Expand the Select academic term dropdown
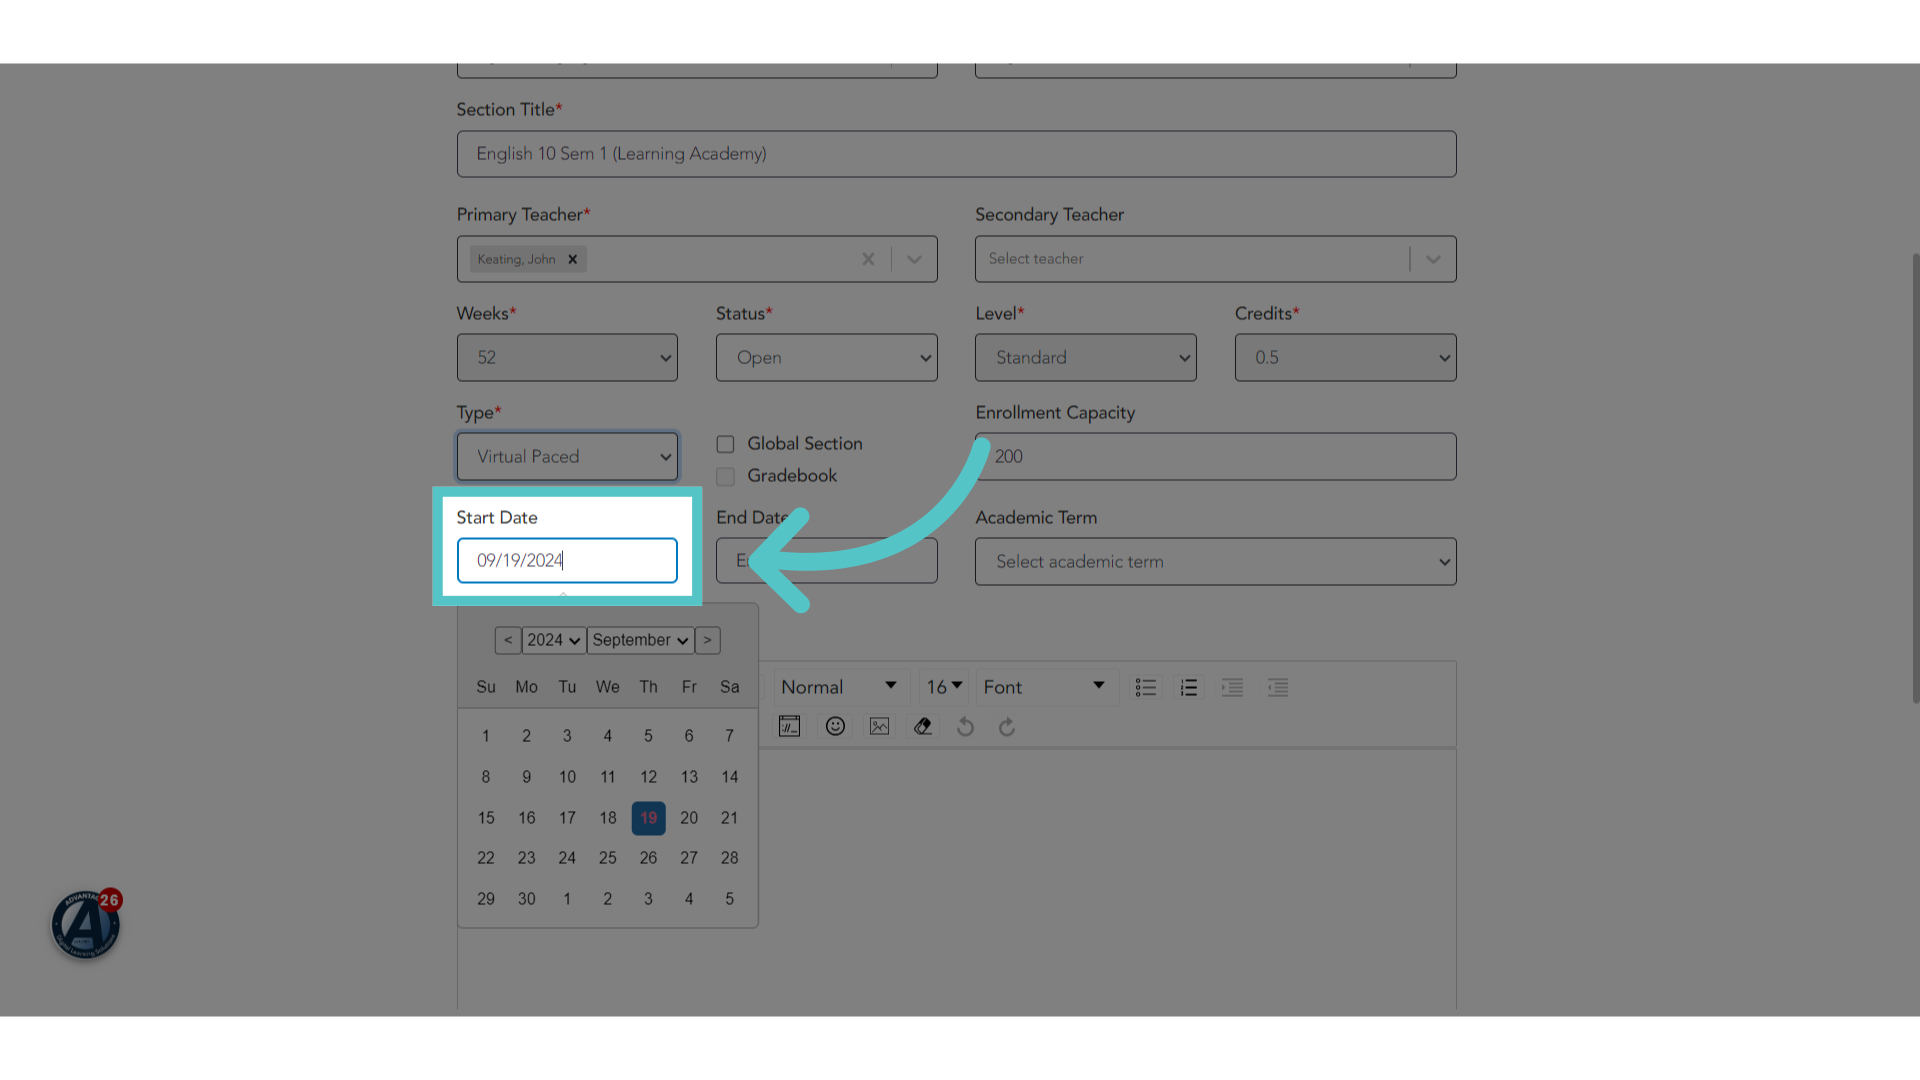 [x=1215, y=561]
